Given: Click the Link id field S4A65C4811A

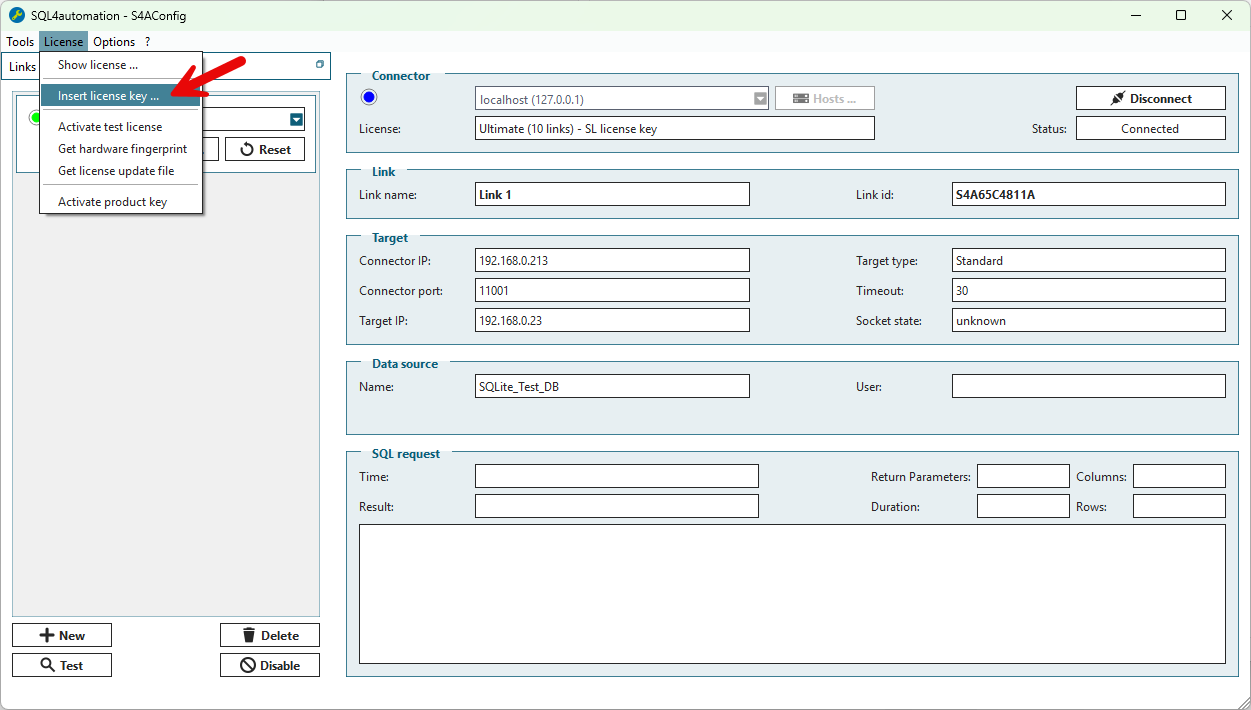Looking at the screenshot, I should pyautogui.click(x=1089, y=194).
